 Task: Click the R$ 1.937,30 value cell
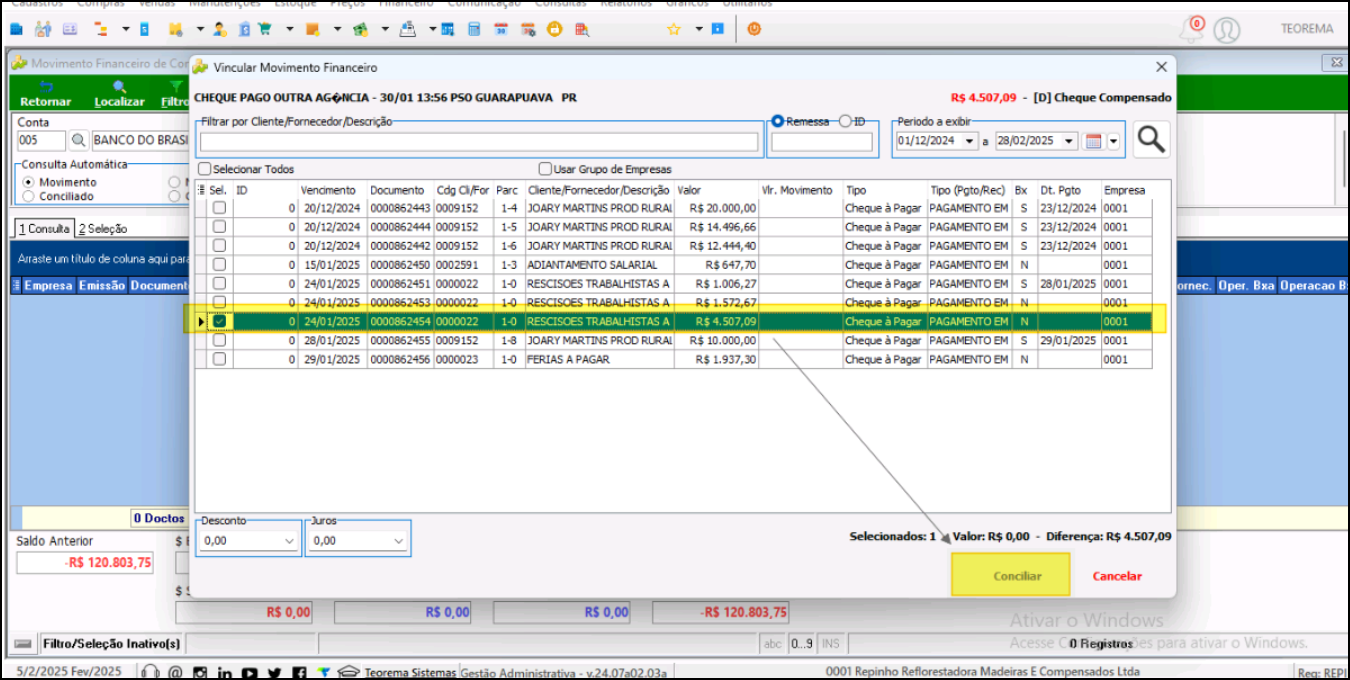pos(716,360)
